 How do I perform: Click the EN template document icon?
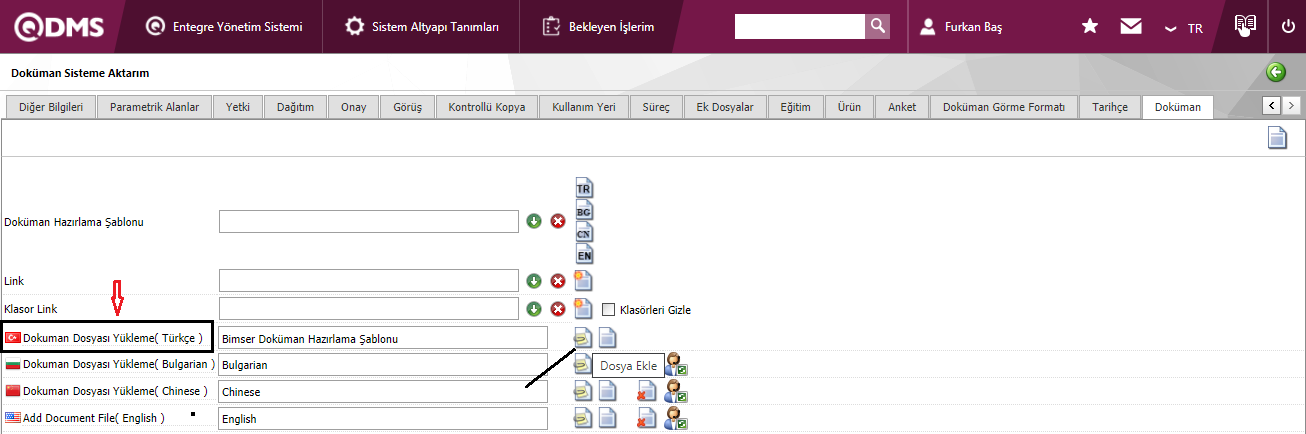tap(585, 254)
